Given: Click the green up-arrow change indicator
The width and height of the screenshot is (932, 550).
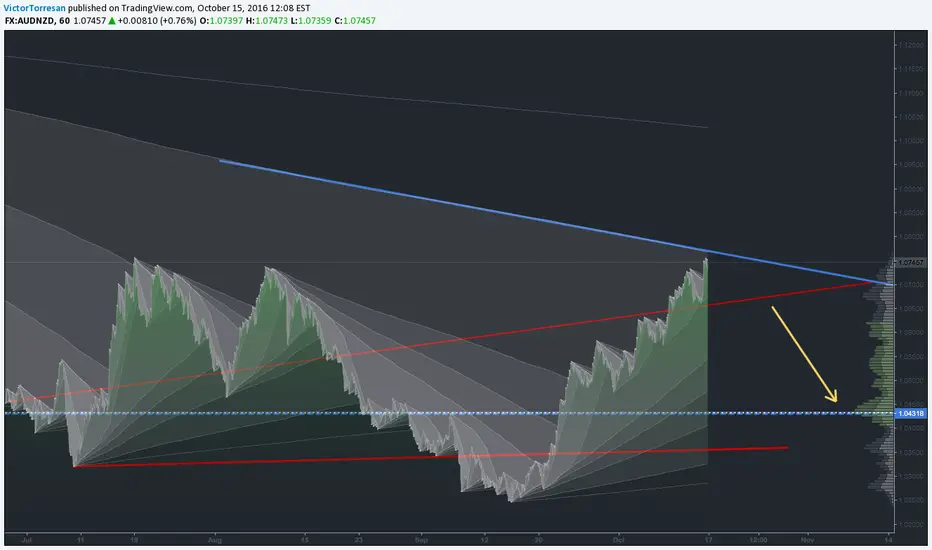Looking at the screenshot, I should 112,20.
